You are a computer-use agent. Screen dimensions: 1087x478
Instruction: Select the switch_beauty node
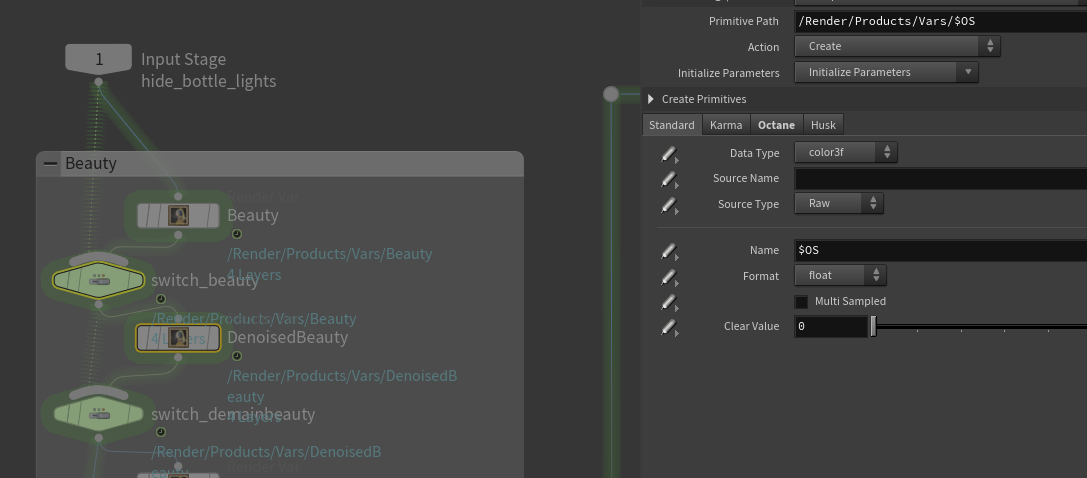(98, 280)
